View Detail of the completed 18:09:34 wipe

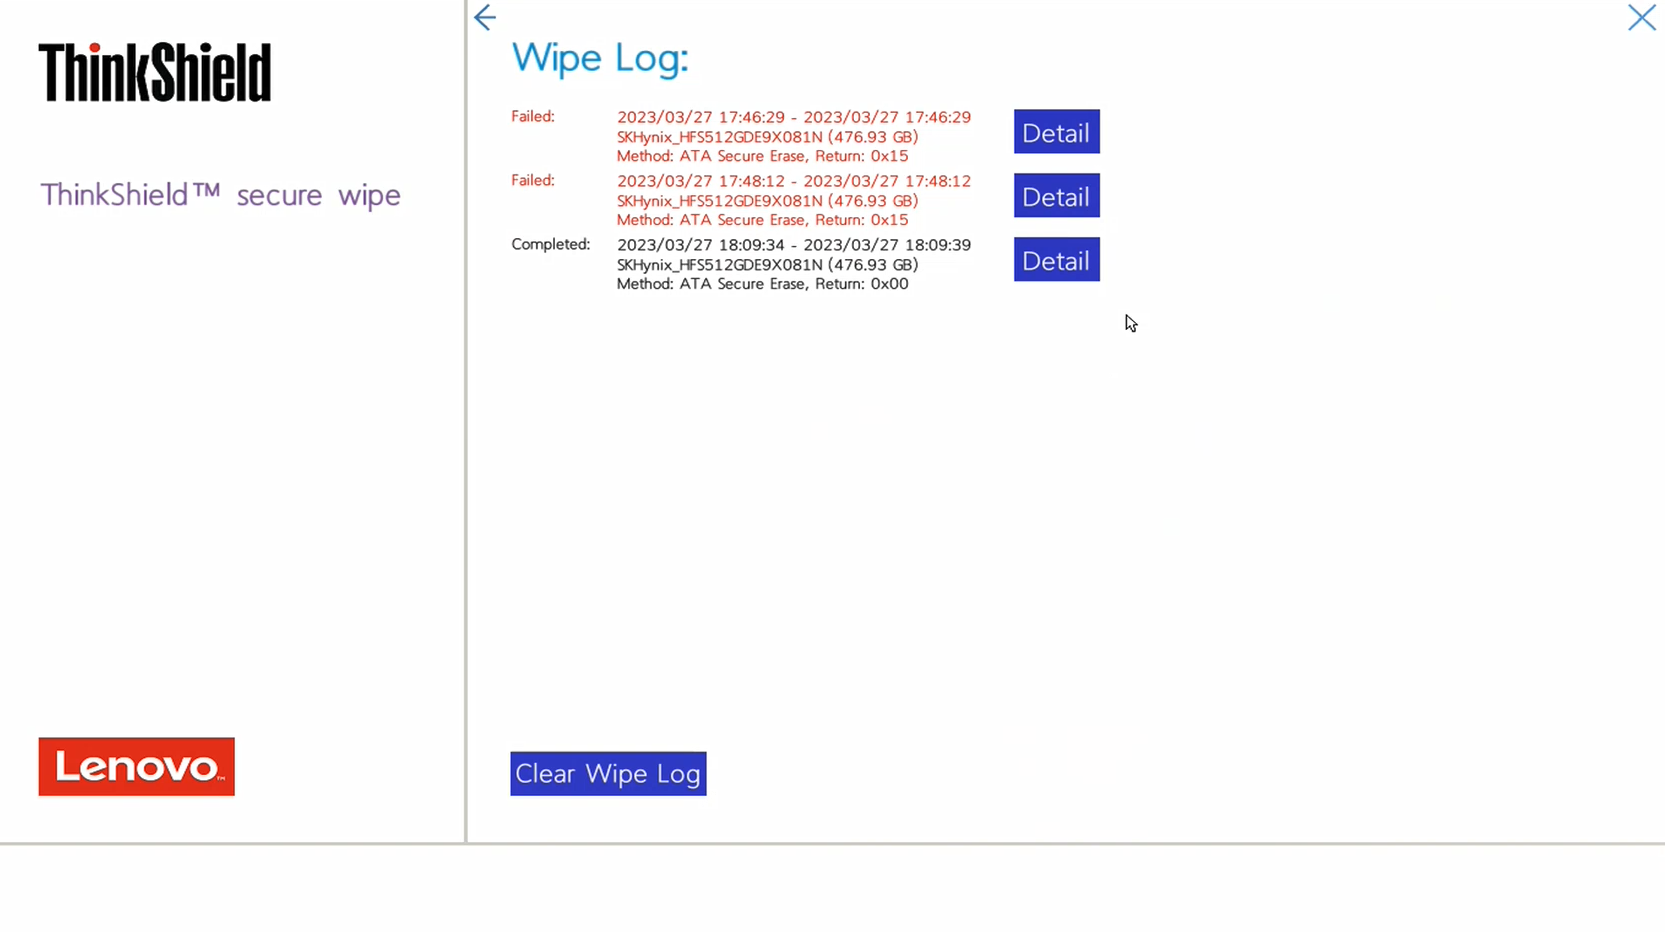(1056, 260)
